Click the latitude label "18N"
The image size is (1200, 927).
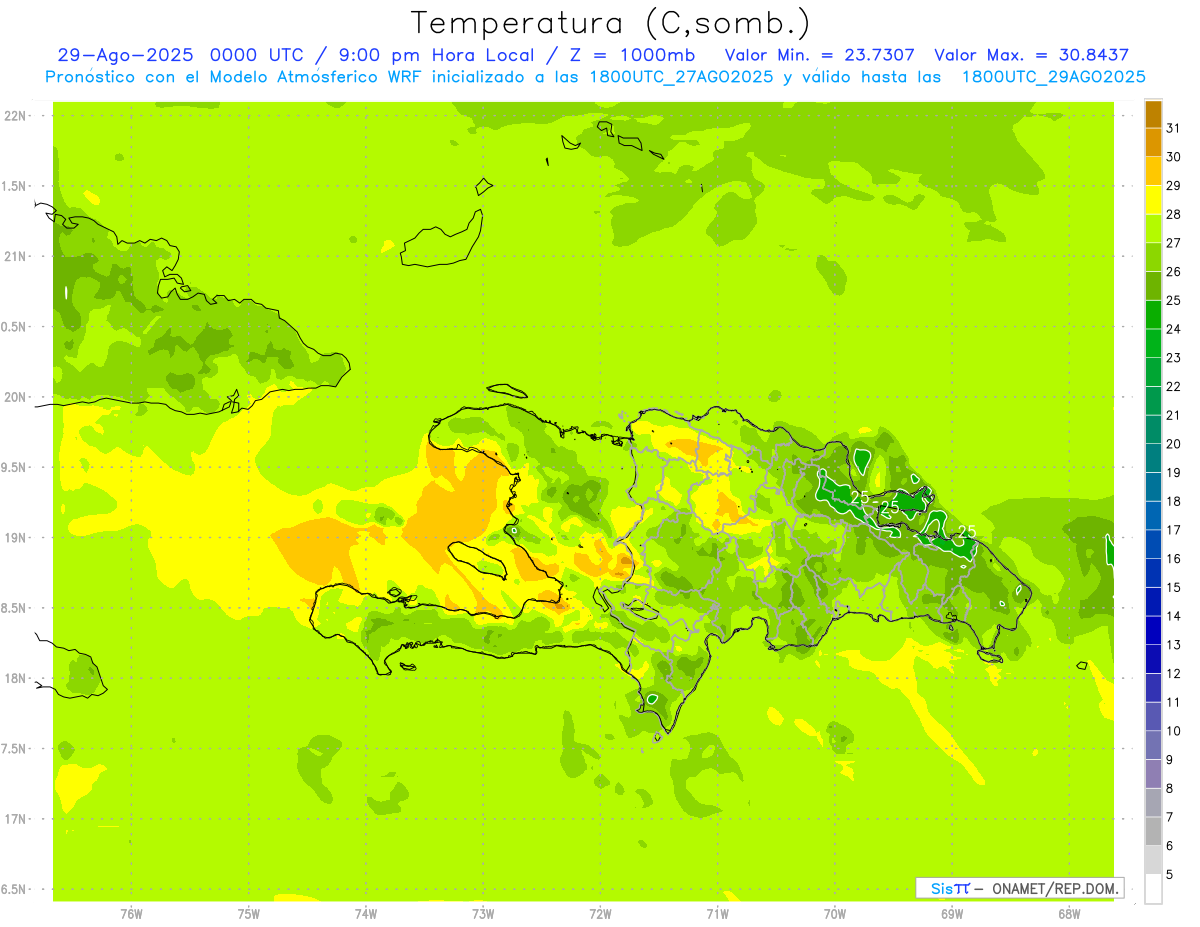tap(16, 679)
